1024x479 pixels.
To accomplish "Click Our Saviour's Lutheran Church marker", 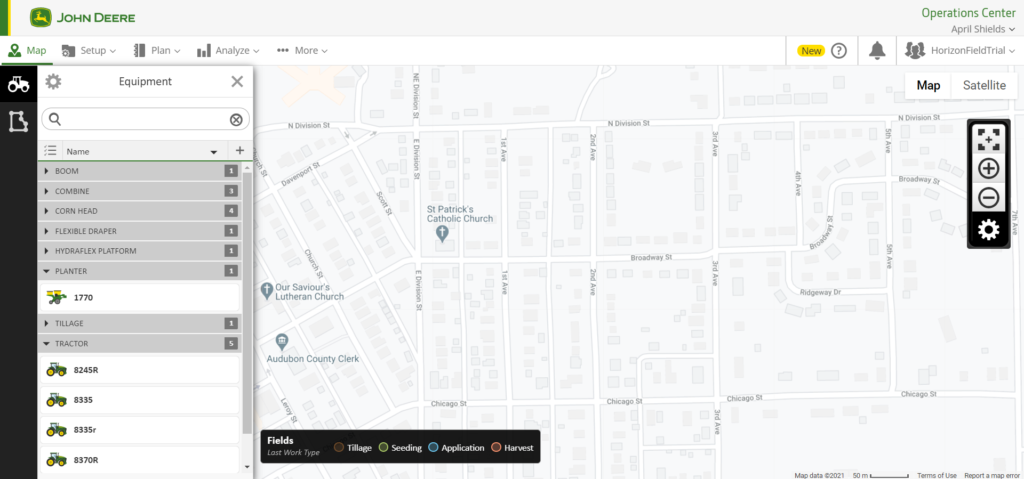I will 266,290.
